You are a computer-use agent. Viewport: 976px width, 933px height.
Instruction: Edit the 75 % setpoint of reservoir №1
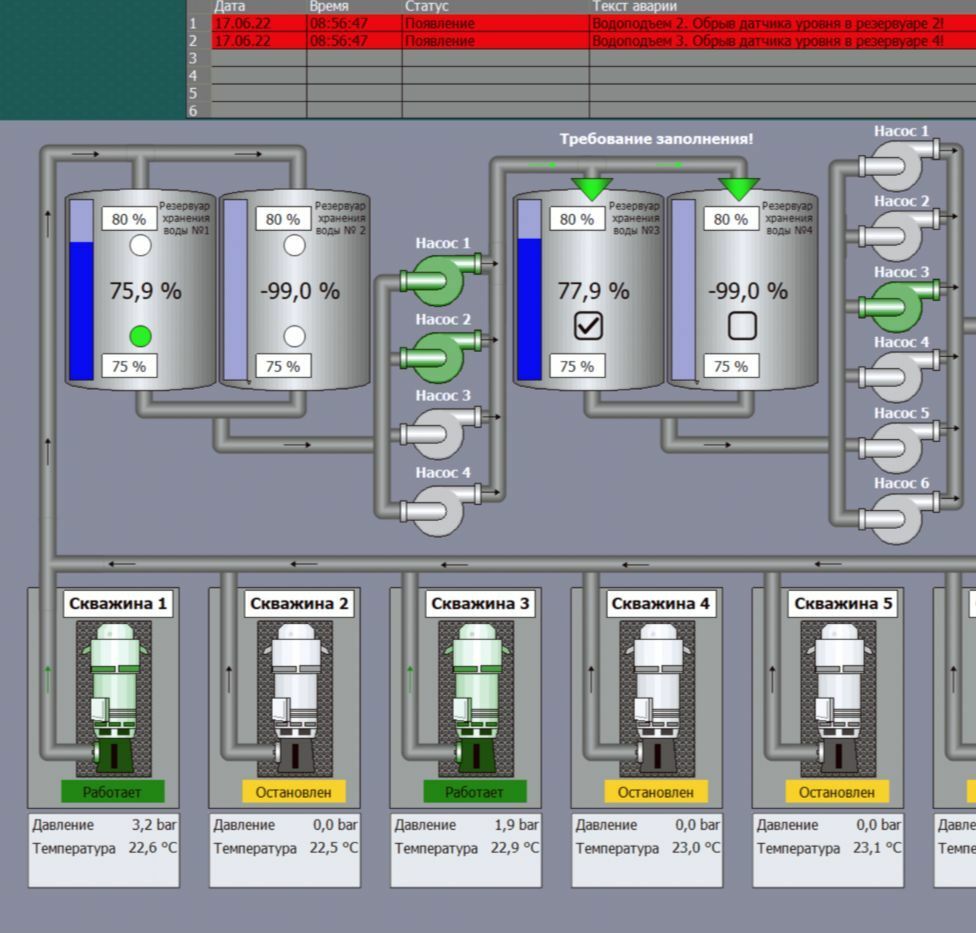tap(129, 366)
